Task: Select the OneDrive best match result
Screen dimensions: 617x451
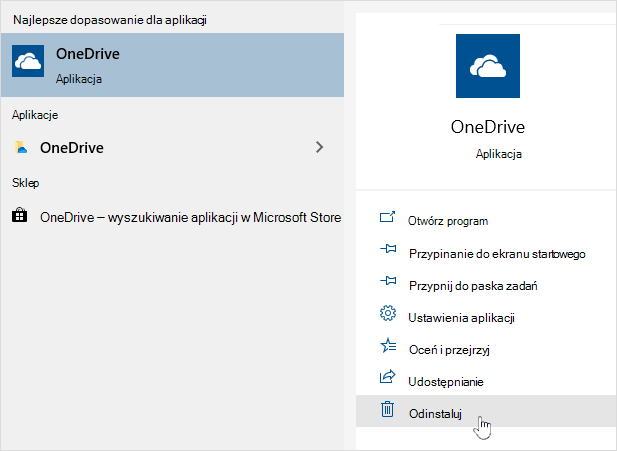Action: tap(172, 65)
